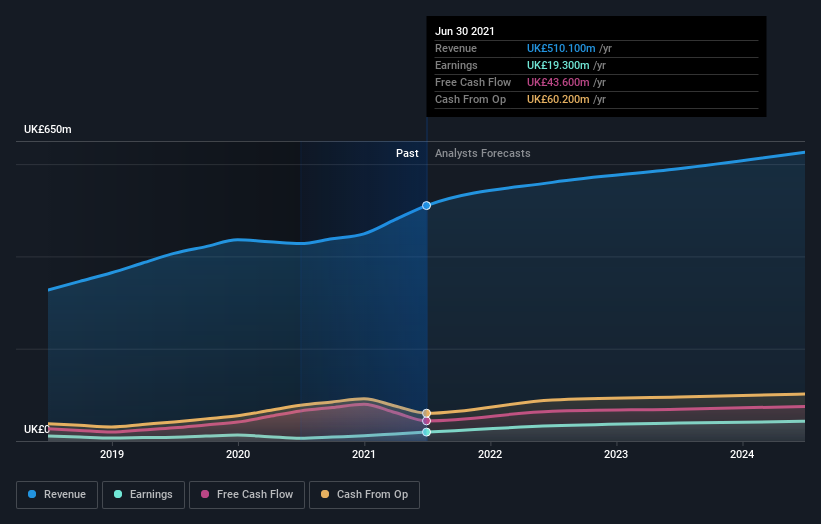The image size is (821, 524).
Task: Select the 2024 x-axis label
Action: (742, 454)
